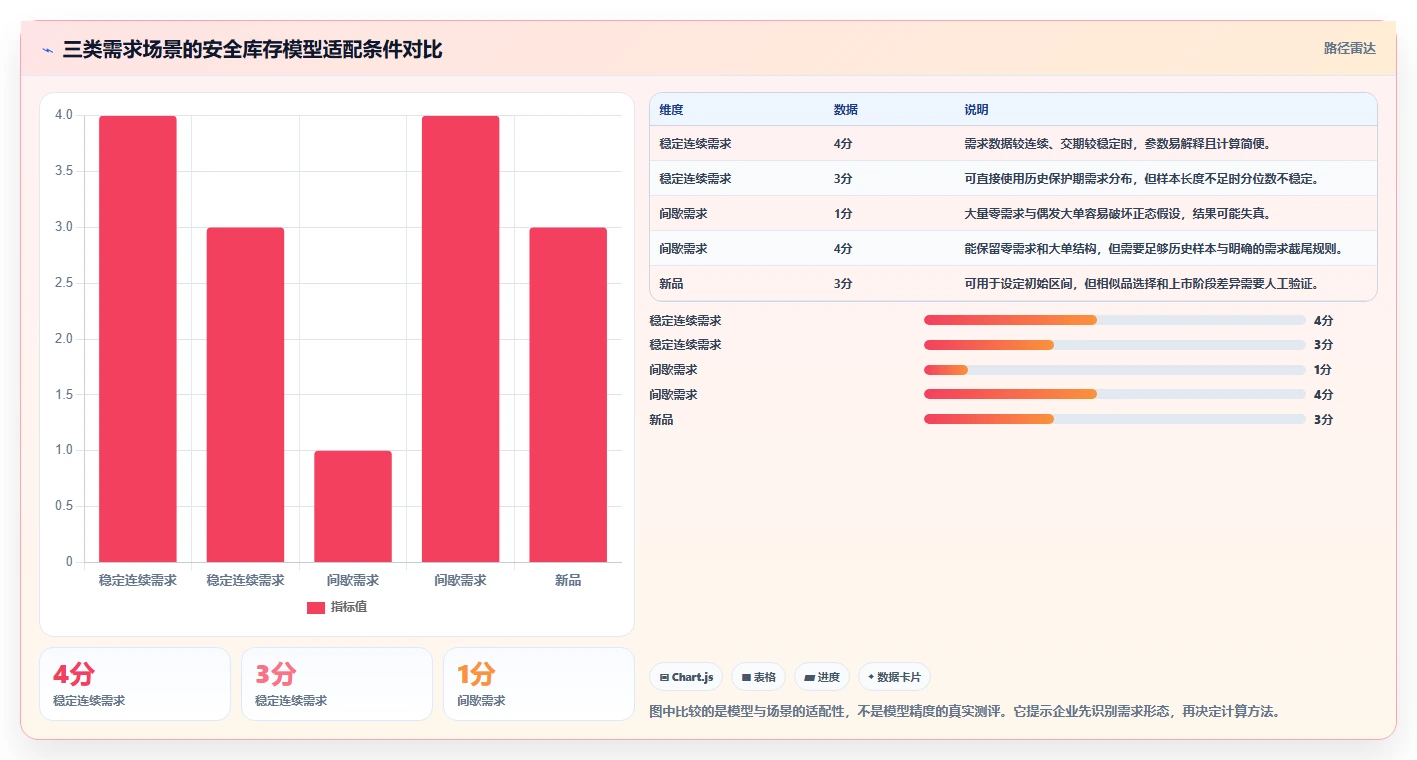Image resolution: width=1417 pixels, height=760 pixels.
Task: Click the progress bar for 间歇需求 4分
Action: pos(1115,394)
